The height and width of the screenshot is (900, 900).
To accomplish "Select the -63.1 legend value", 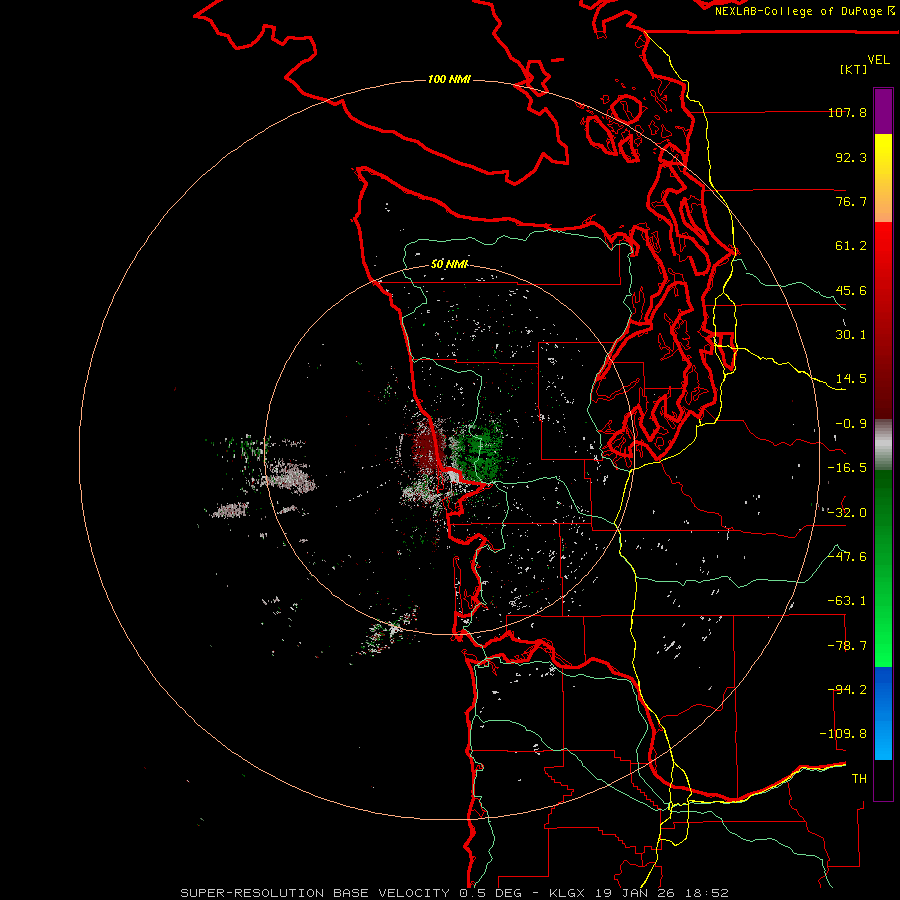I will [x=847, y=601].
